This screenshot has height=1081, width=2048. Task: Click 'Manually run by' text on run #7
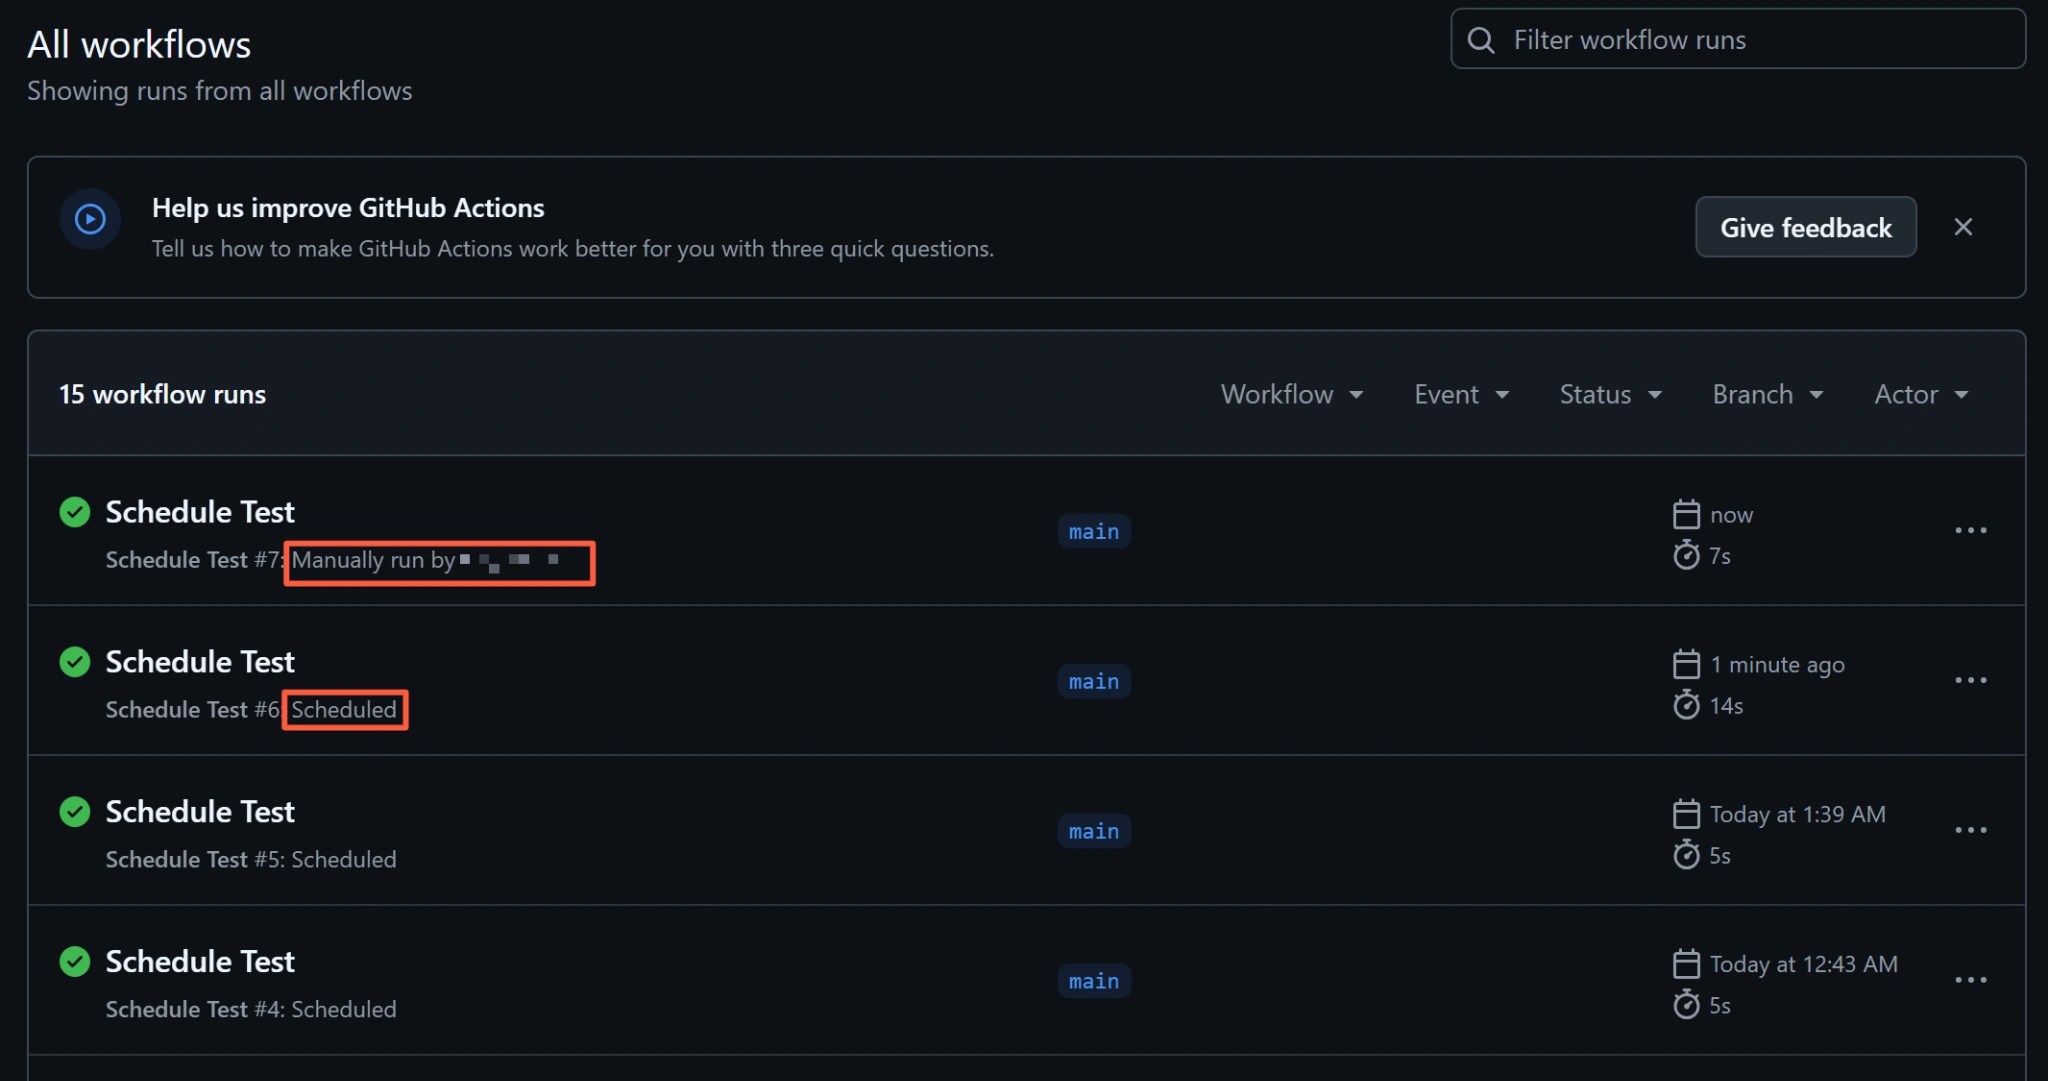tap(373, 560)
